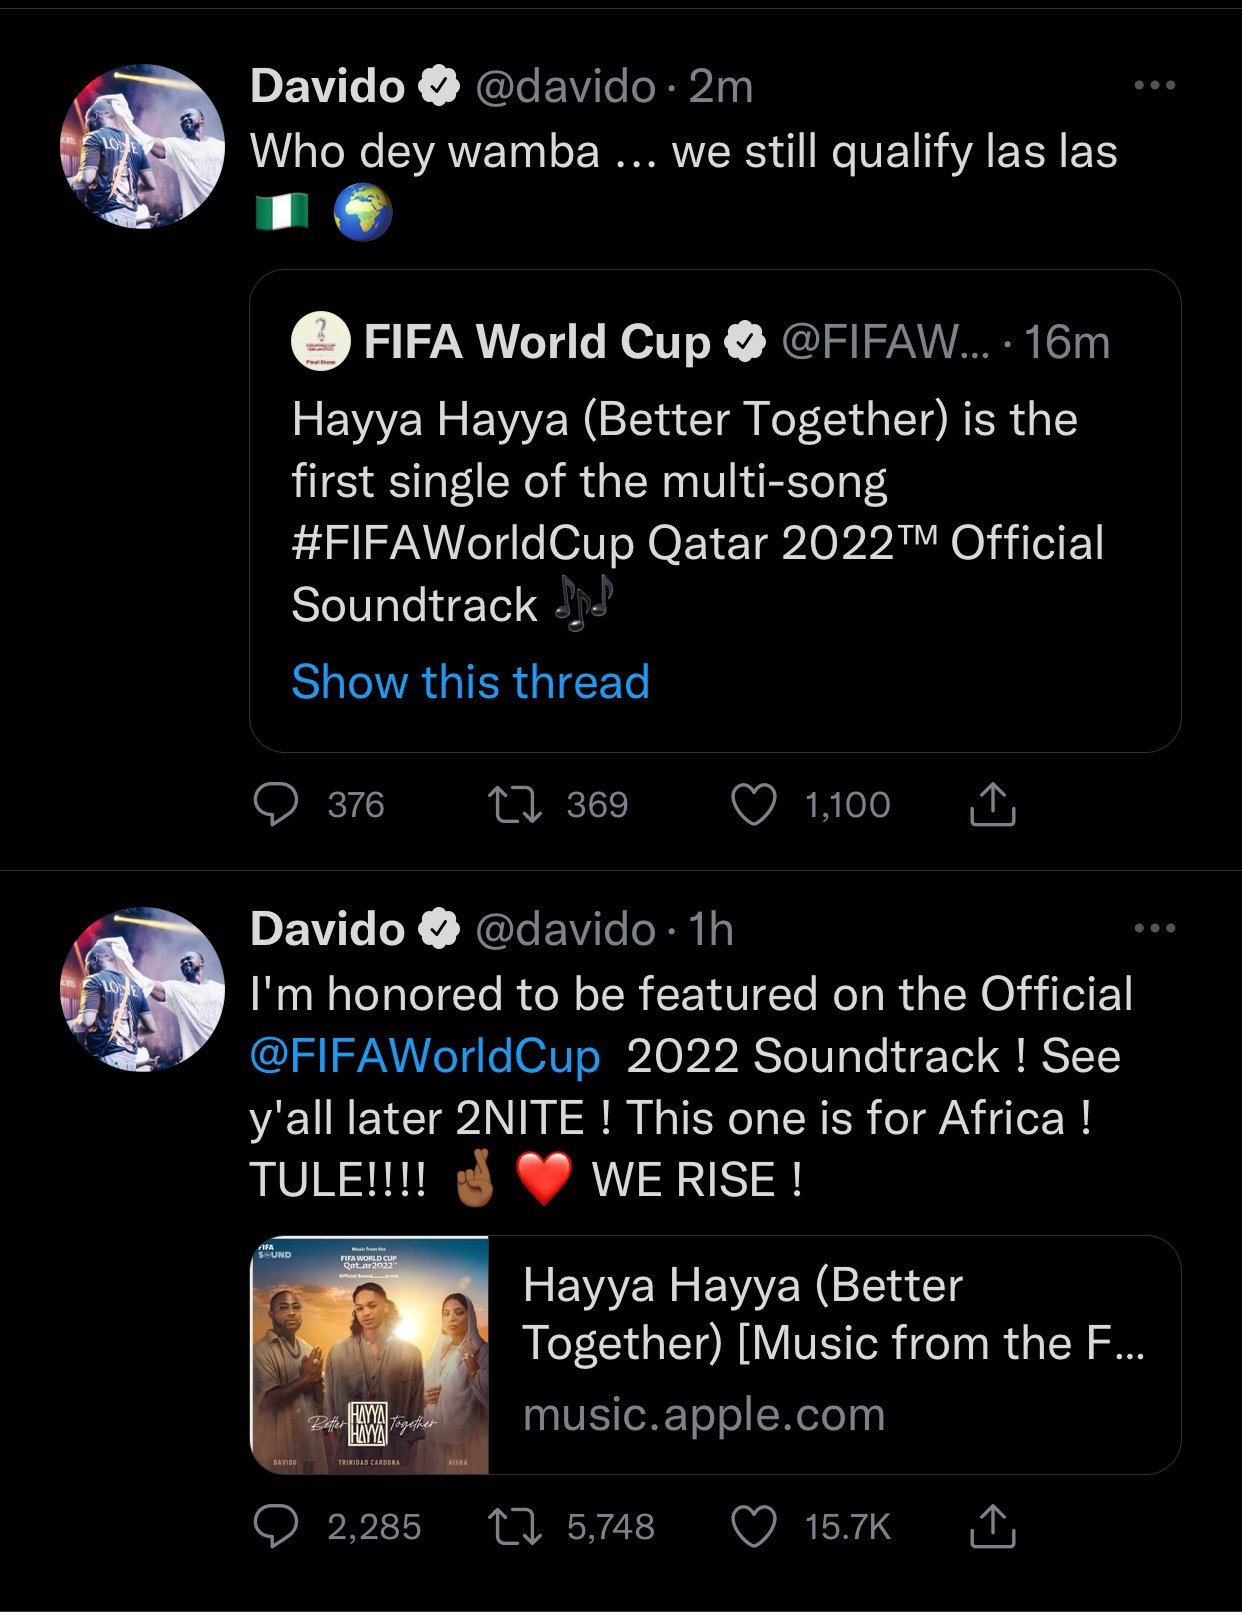Open Davido's profile picture on second tweet
1242x1612 pixels.
click(142, 990)
